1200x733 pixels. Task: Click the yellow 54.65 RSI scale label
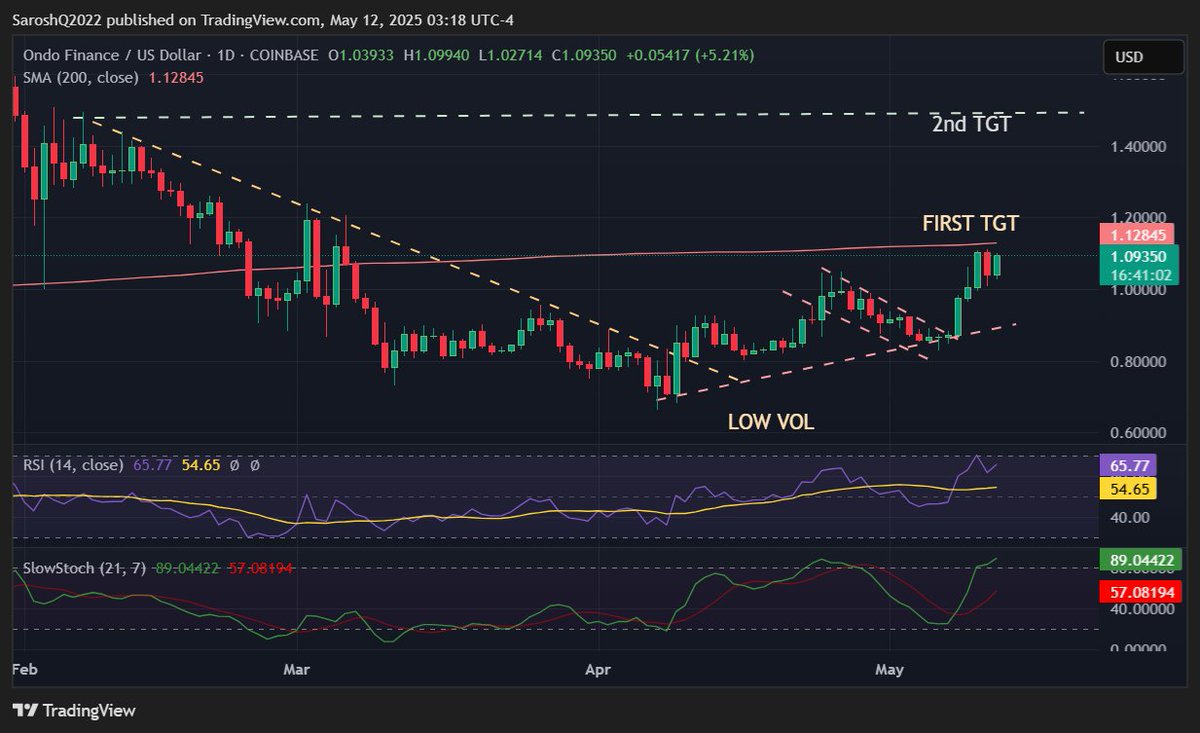[x=1128, y=488]
